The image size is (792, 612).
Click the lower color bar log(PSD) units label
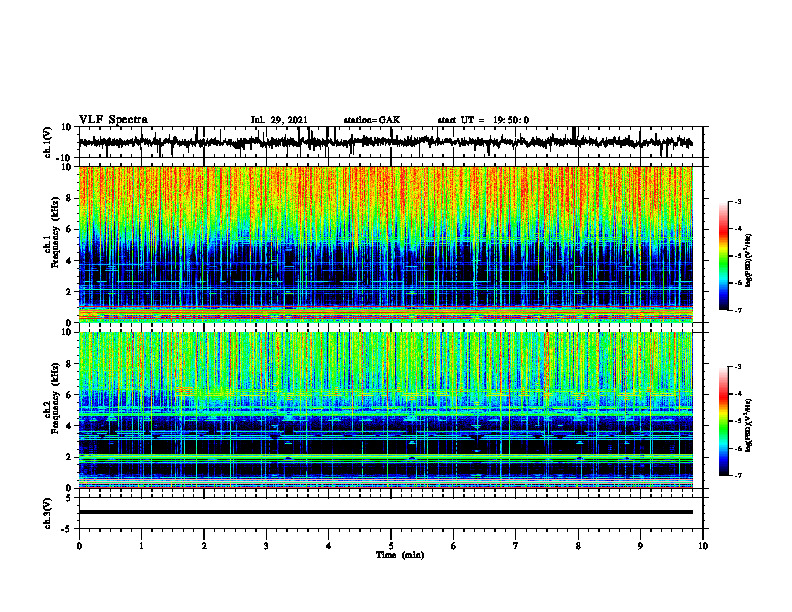[x=750, y=424]
